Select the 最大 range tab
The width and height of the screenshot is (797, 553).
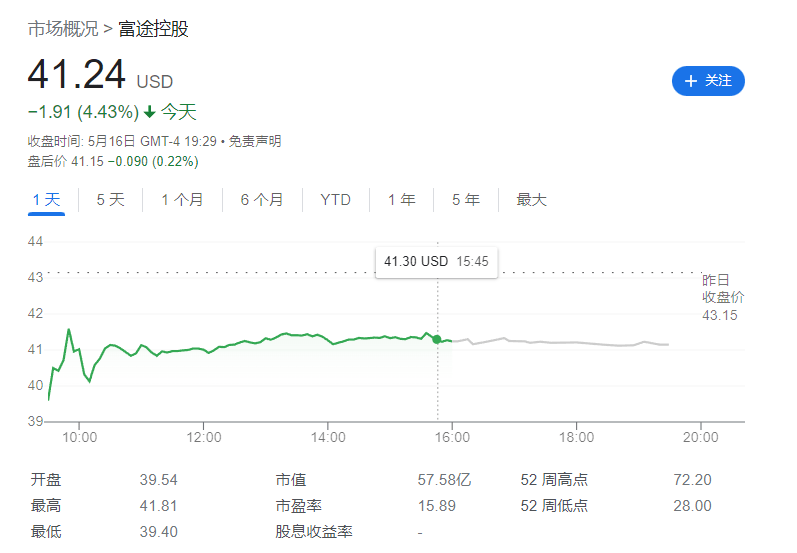(x=531, y=200)
